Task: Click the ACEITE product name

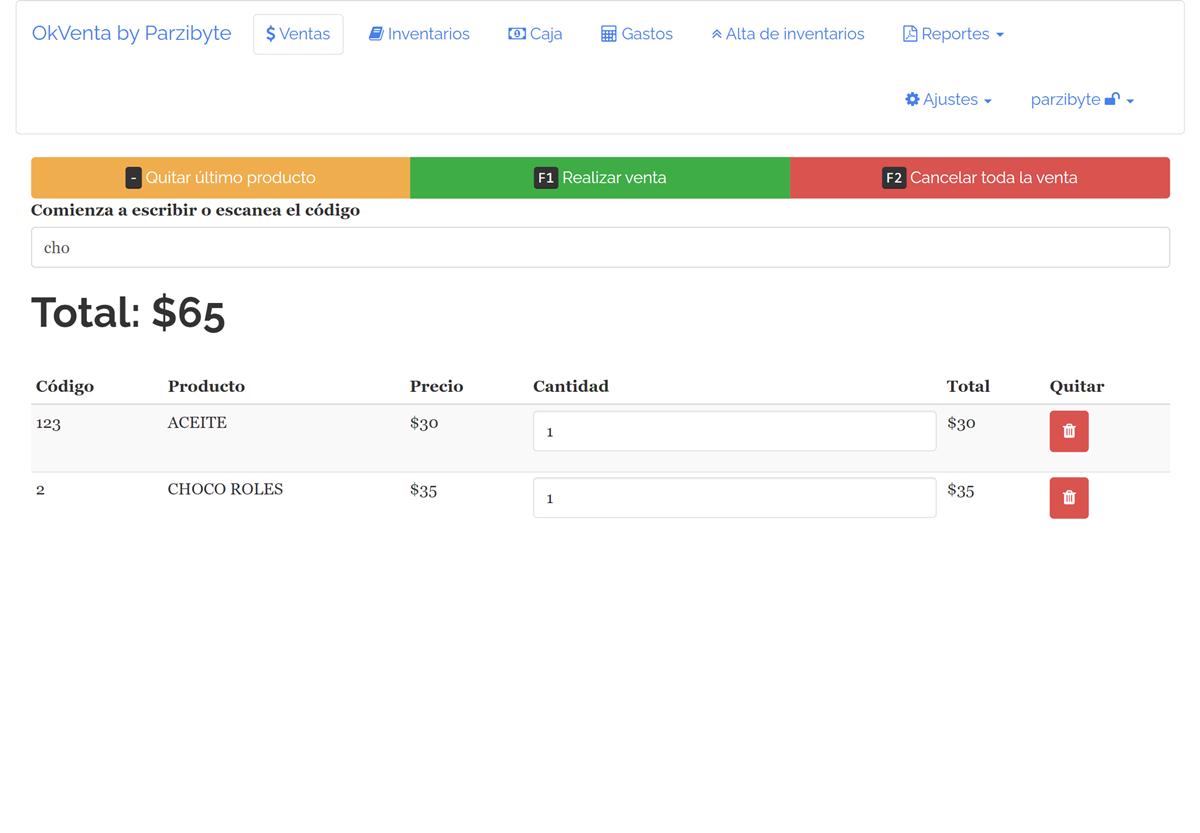Action: click(x=197, y=423)
